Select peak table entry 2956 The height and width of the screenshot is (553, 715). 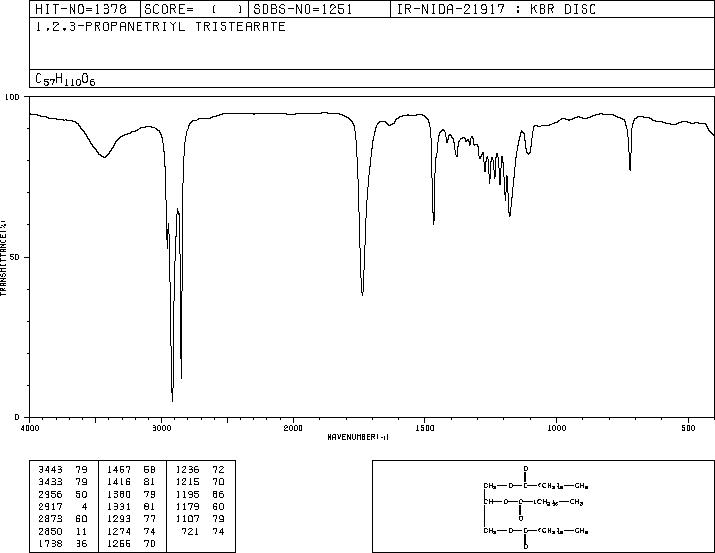(50, 494)
